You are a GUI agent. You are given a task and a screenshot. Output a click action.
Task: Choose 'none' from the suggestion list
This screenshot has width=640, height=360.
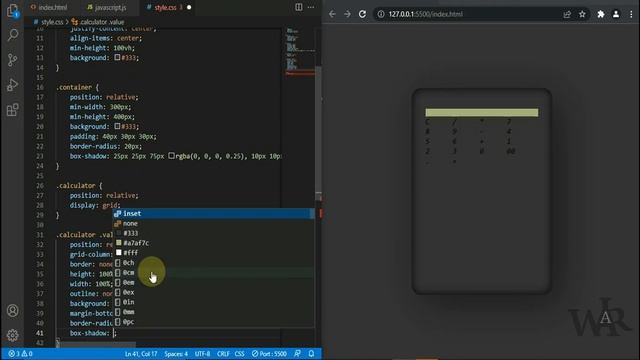point(213,223)
